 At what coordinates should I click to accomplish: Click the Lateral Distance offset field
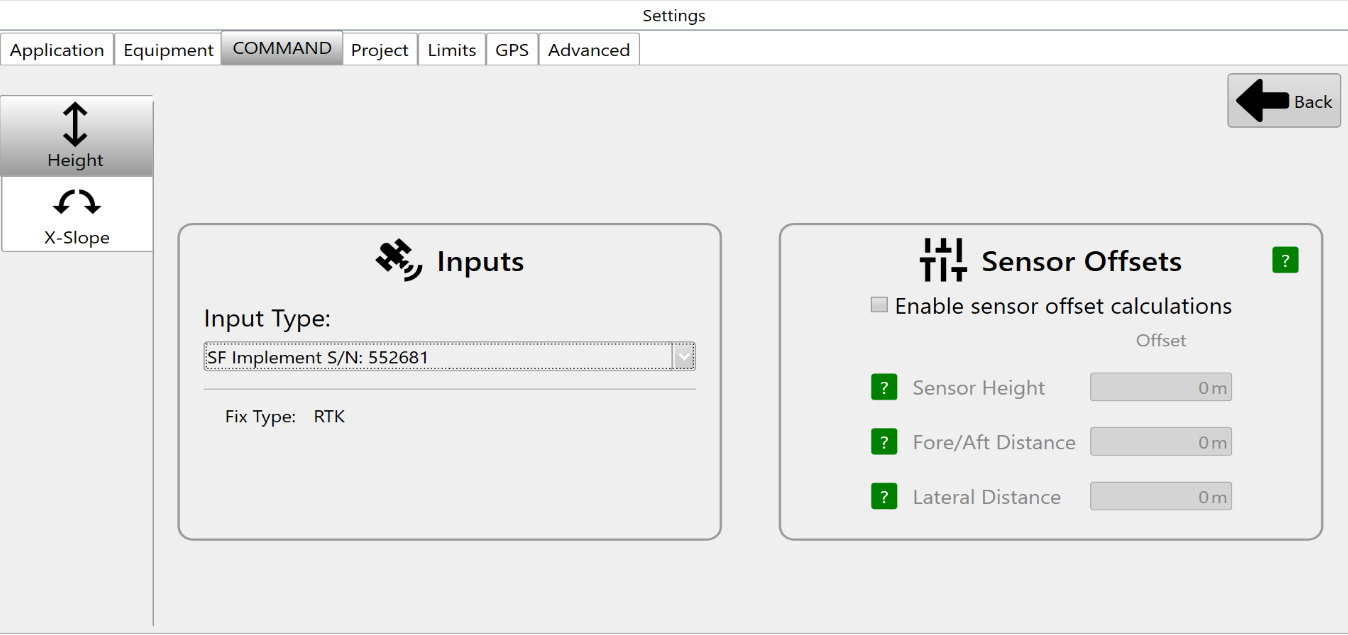[1161, 496]
